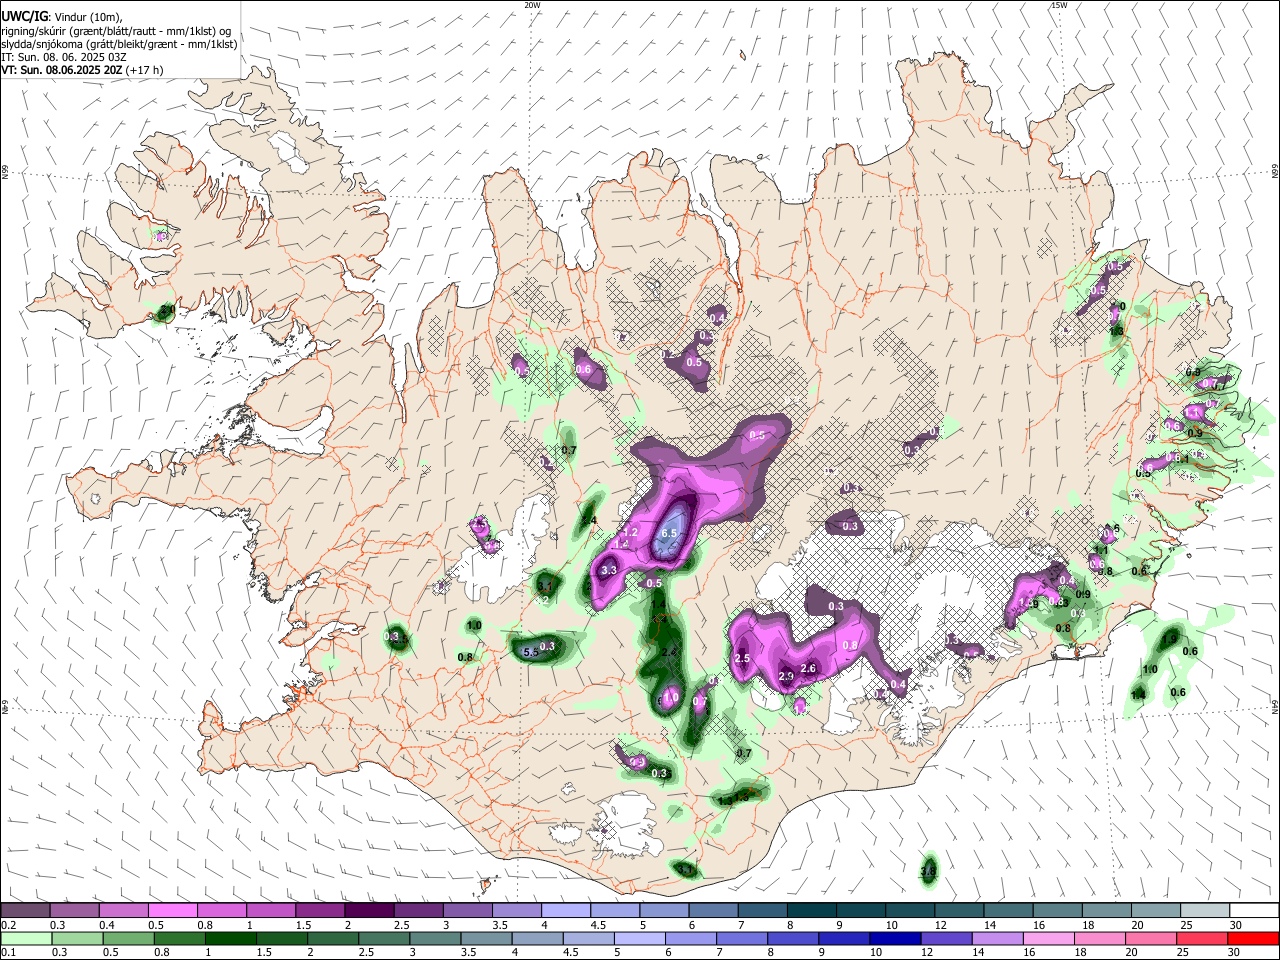
Task: Click the 6.5 value in the blue core
Action: (669, 533)
